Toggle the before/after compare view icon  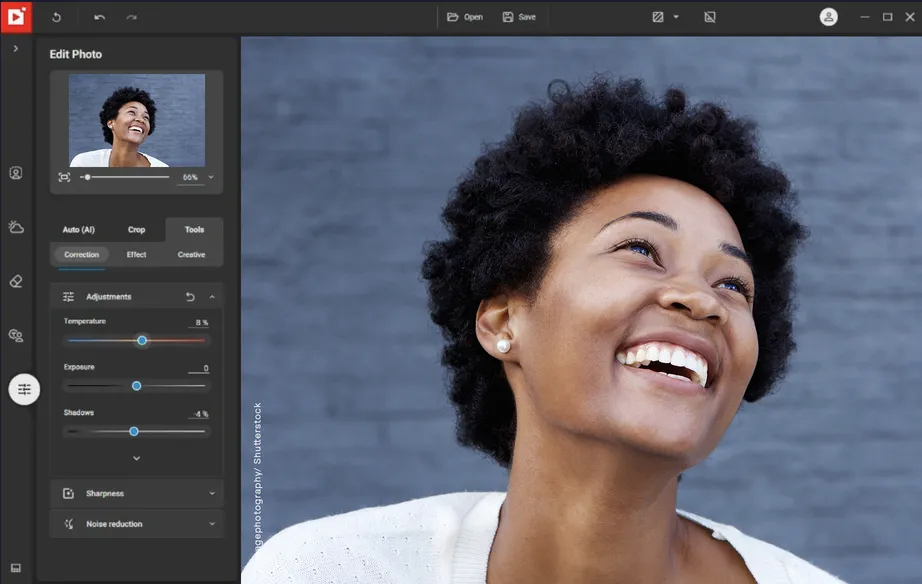click(x=658, y=17)
